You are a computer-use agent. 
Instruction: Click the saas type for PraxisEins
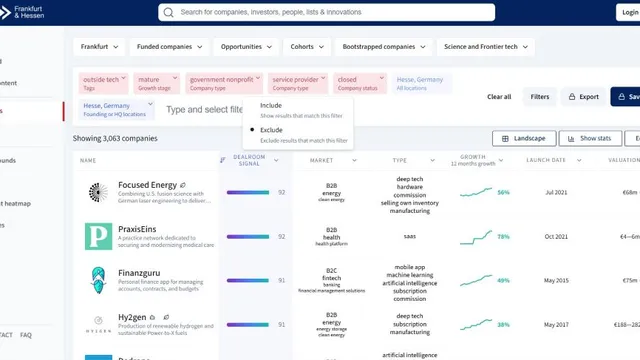coord(409,236)
